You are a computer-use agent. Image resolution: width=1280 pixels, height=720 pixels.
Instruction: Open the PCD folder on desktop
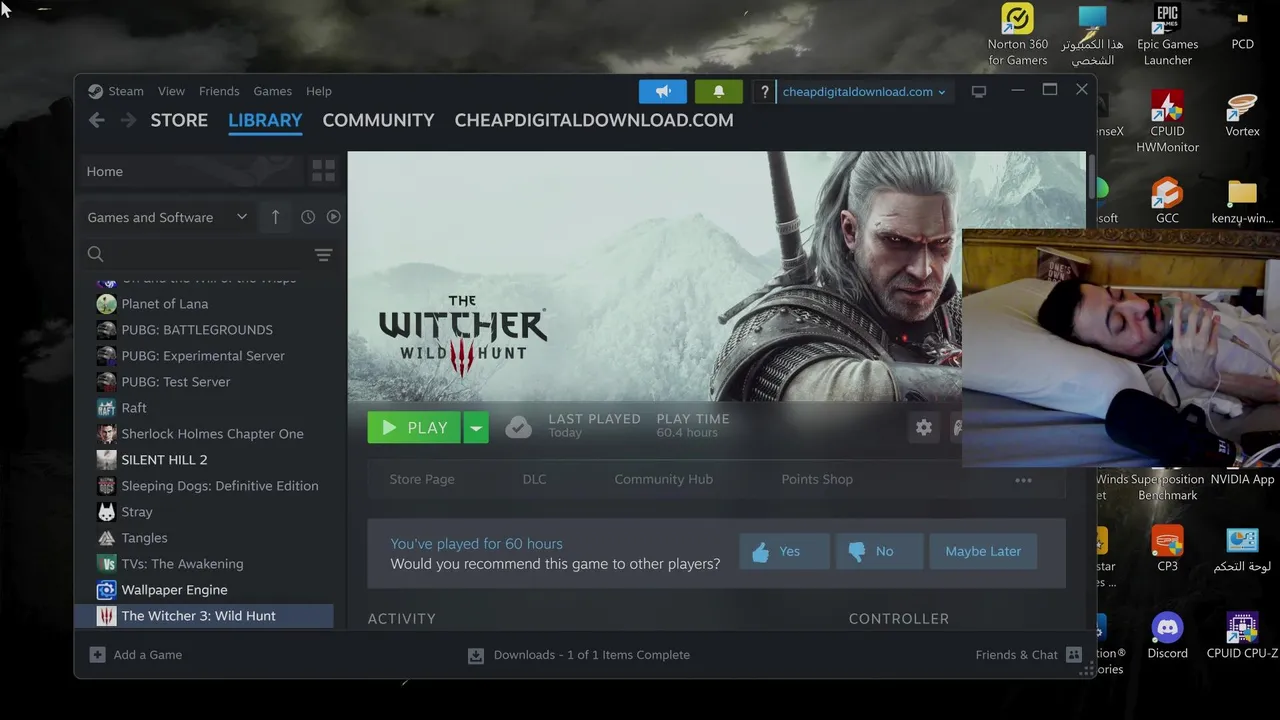[x=1242, y=28]
